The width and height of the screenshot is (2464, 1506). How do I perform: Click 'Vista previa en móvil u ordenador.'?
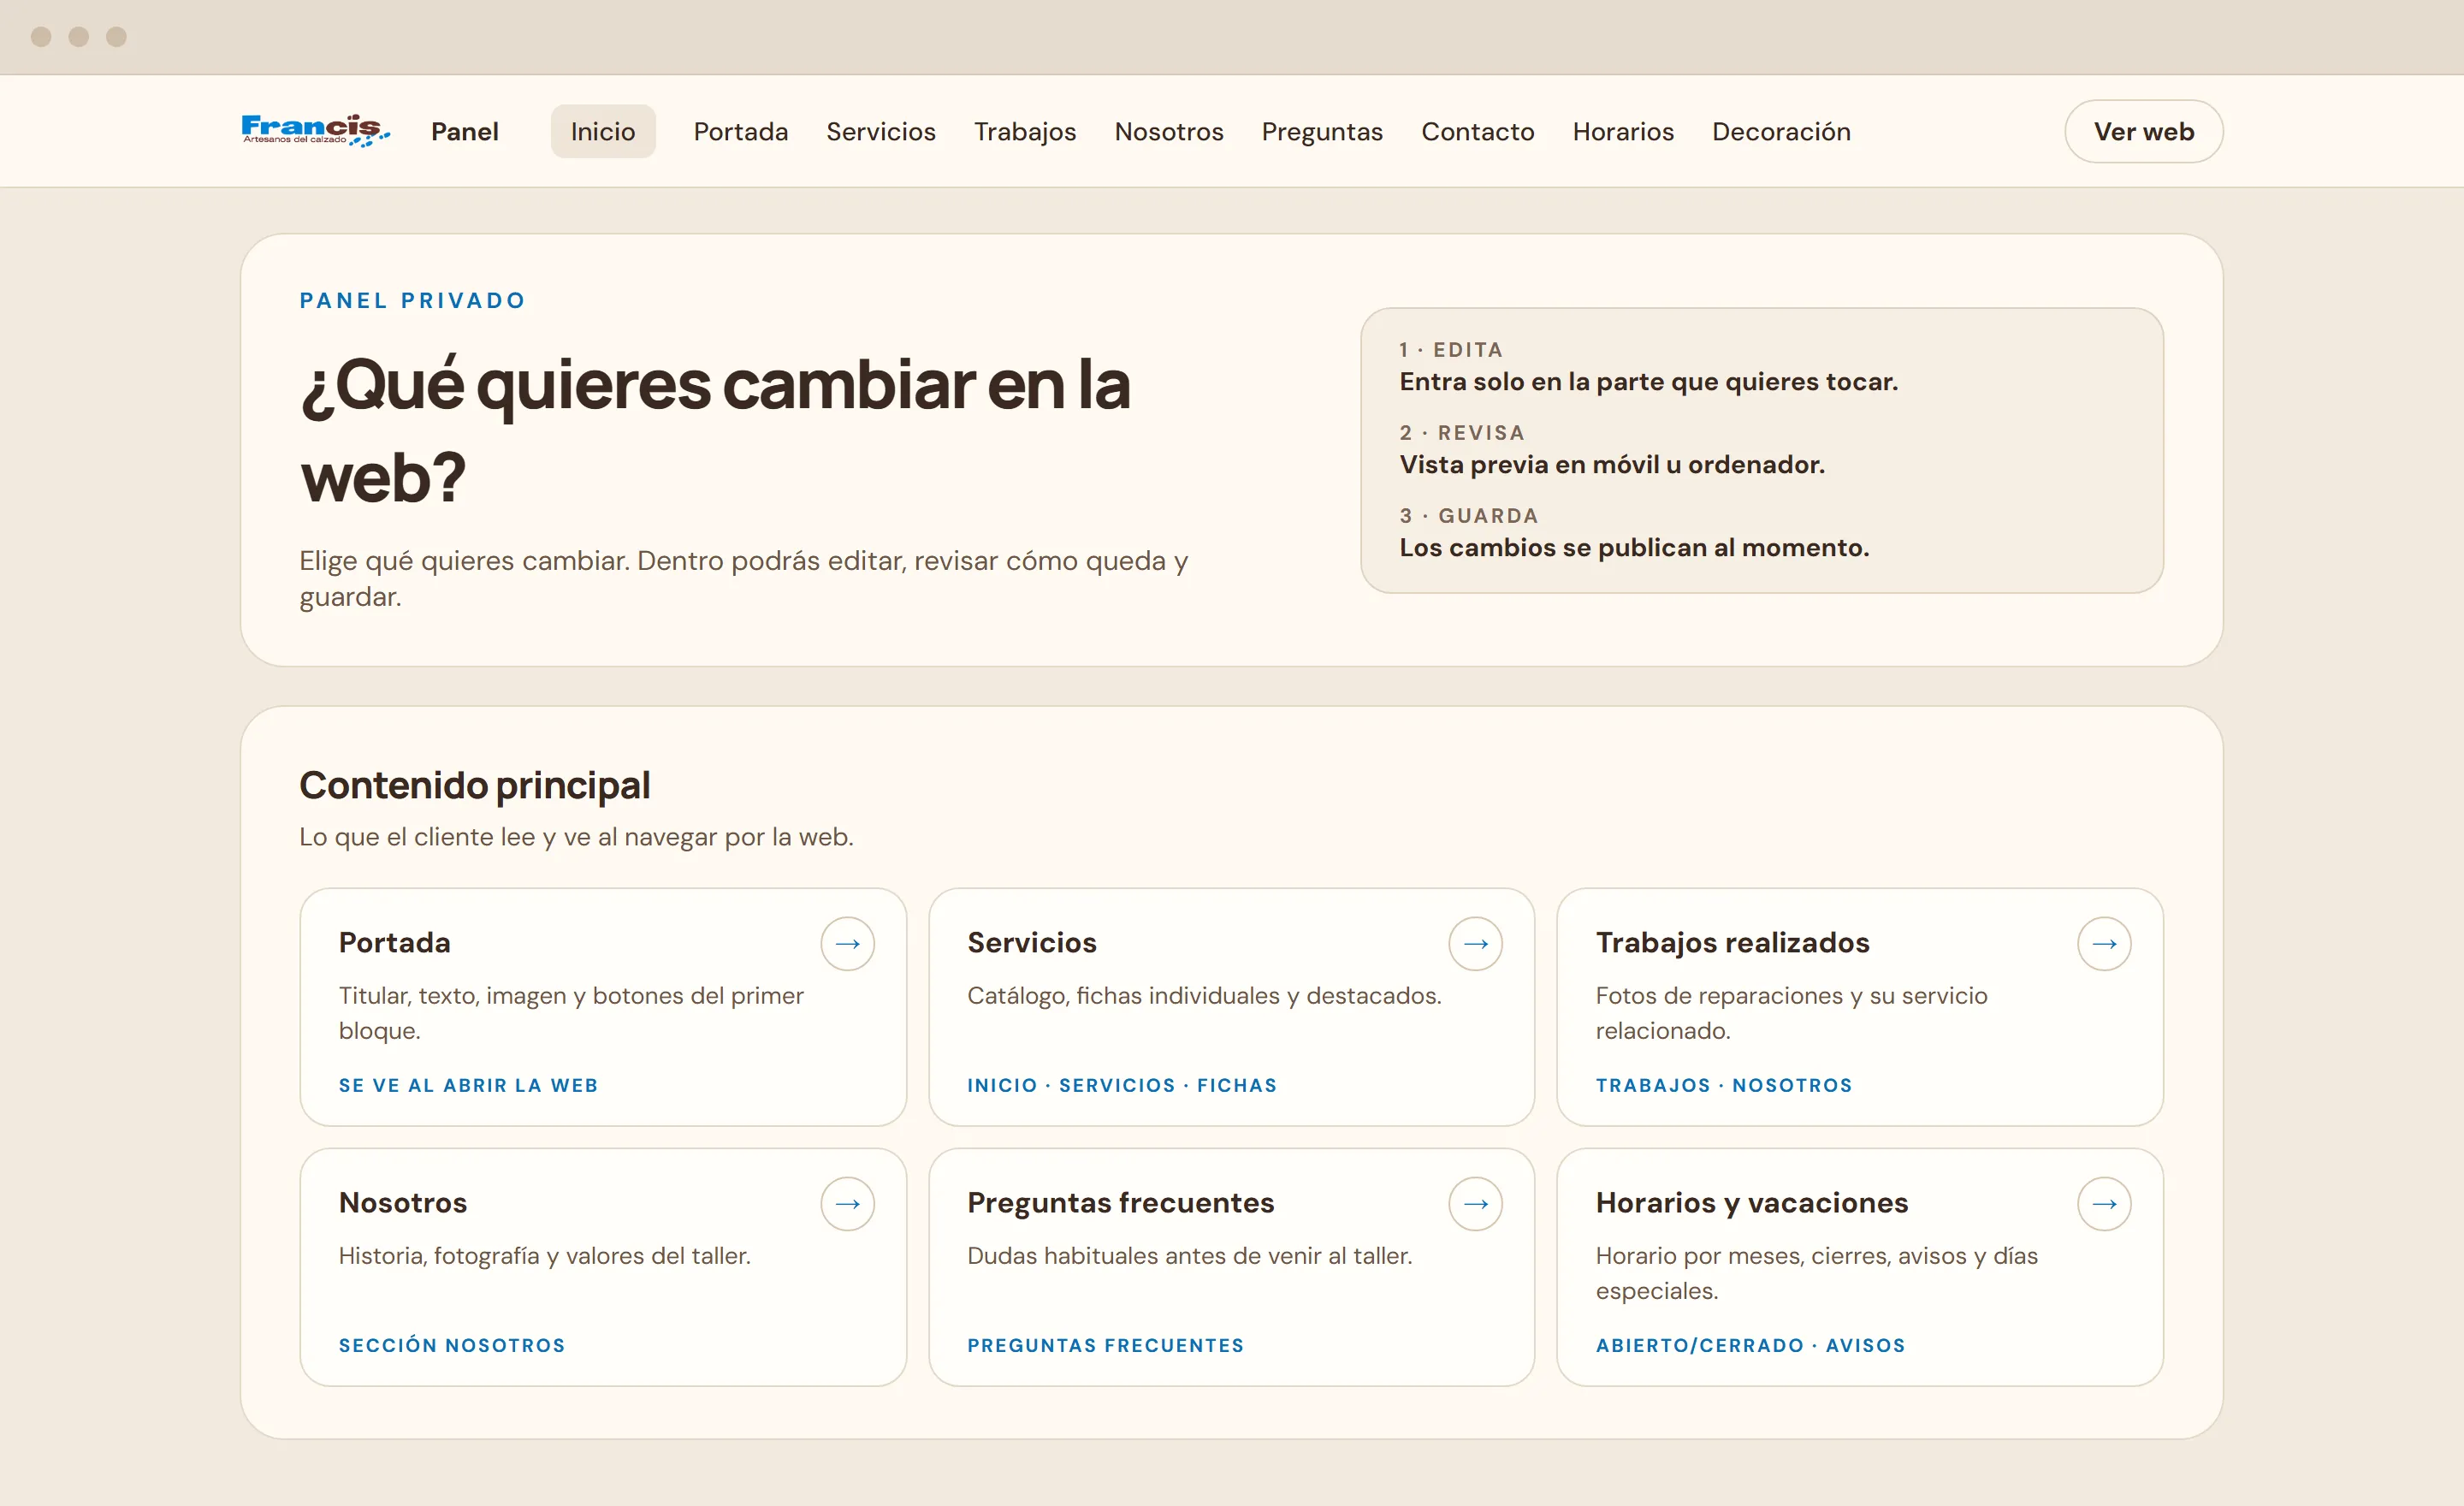[1612, 464]
